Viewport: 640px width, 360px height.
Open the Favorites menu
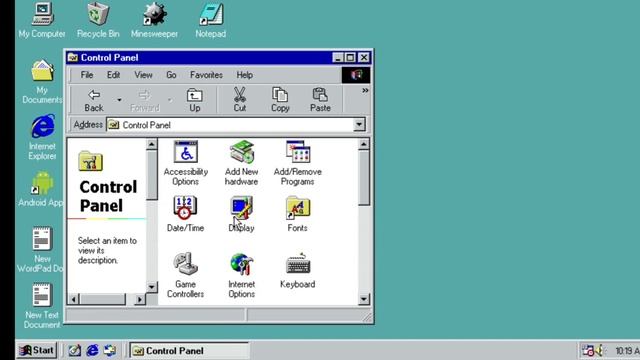(206, 75)
